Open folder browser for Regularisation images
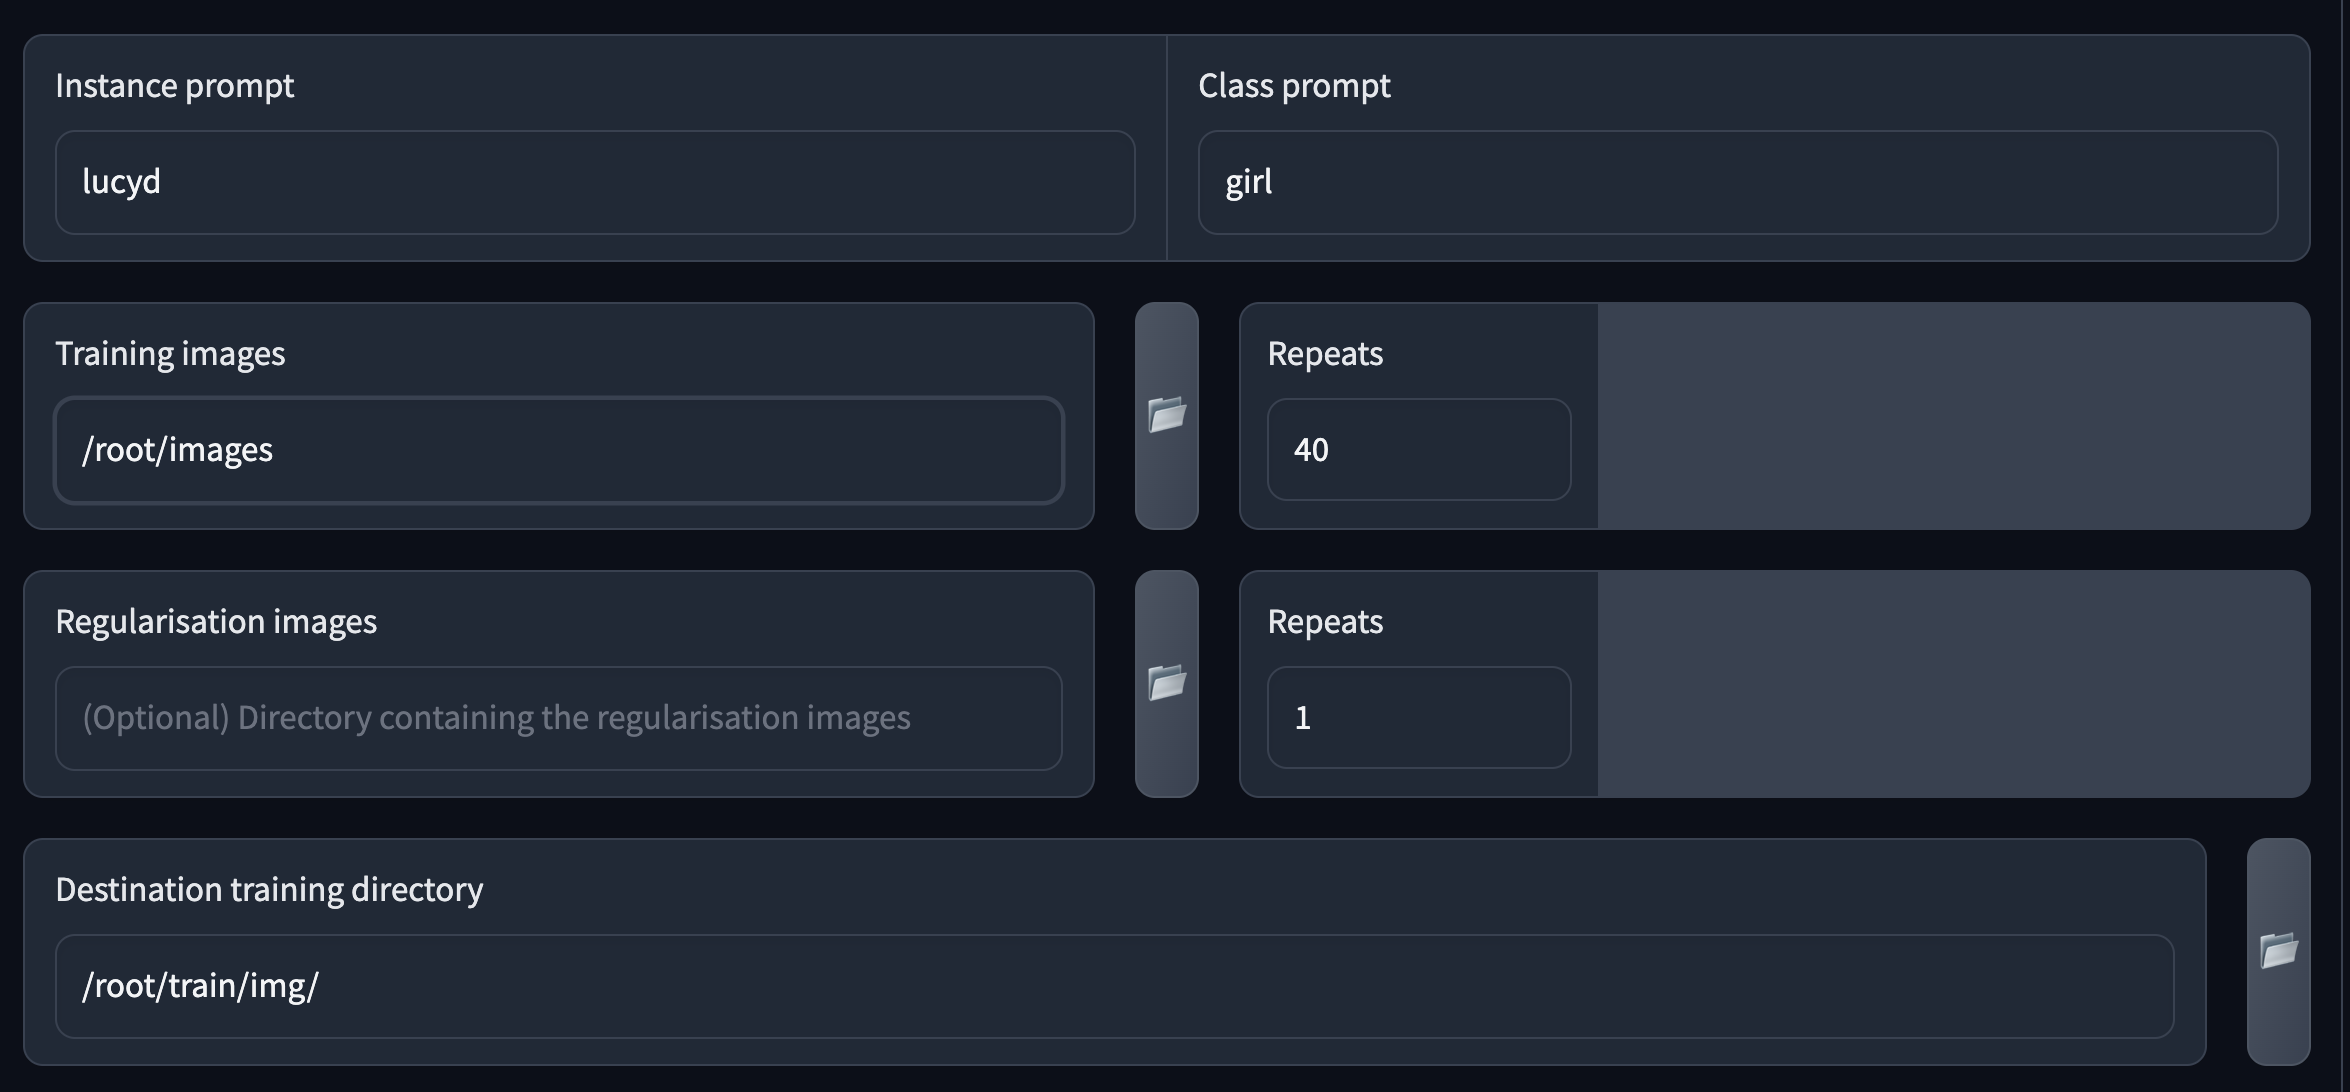Image resolution: width=2350 pixels, height=1092 pixels. coord(1166,683)
